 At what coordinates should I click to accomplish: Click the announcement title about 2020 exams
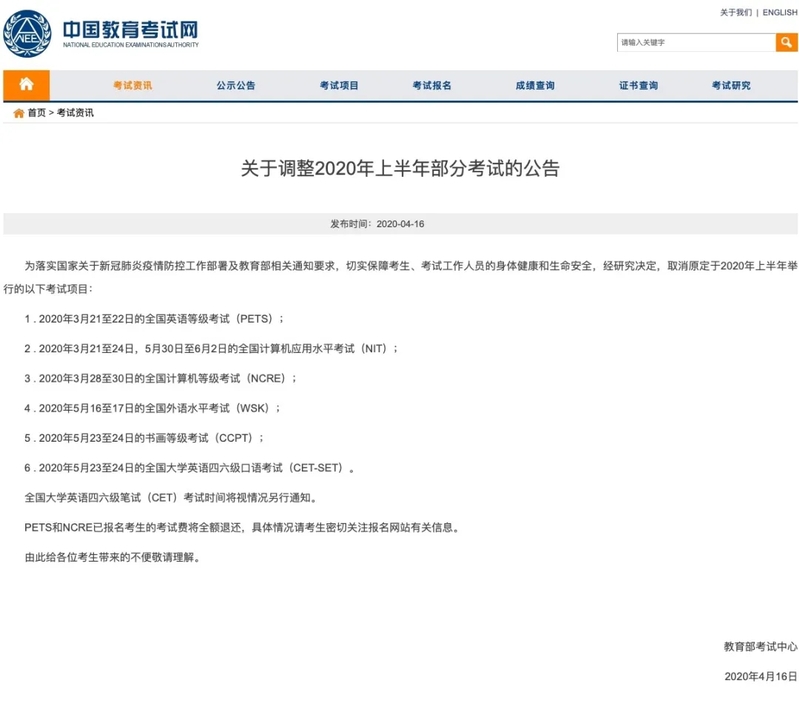point(400,168)
